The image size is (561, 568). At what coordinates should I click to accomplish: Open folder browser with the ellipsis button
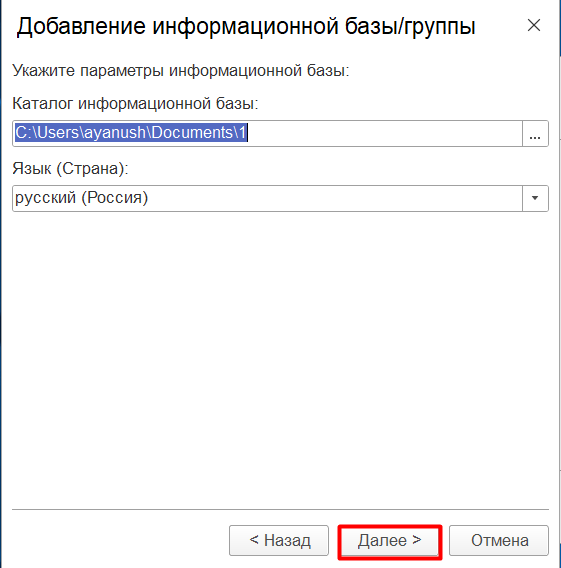click(535, 133)
